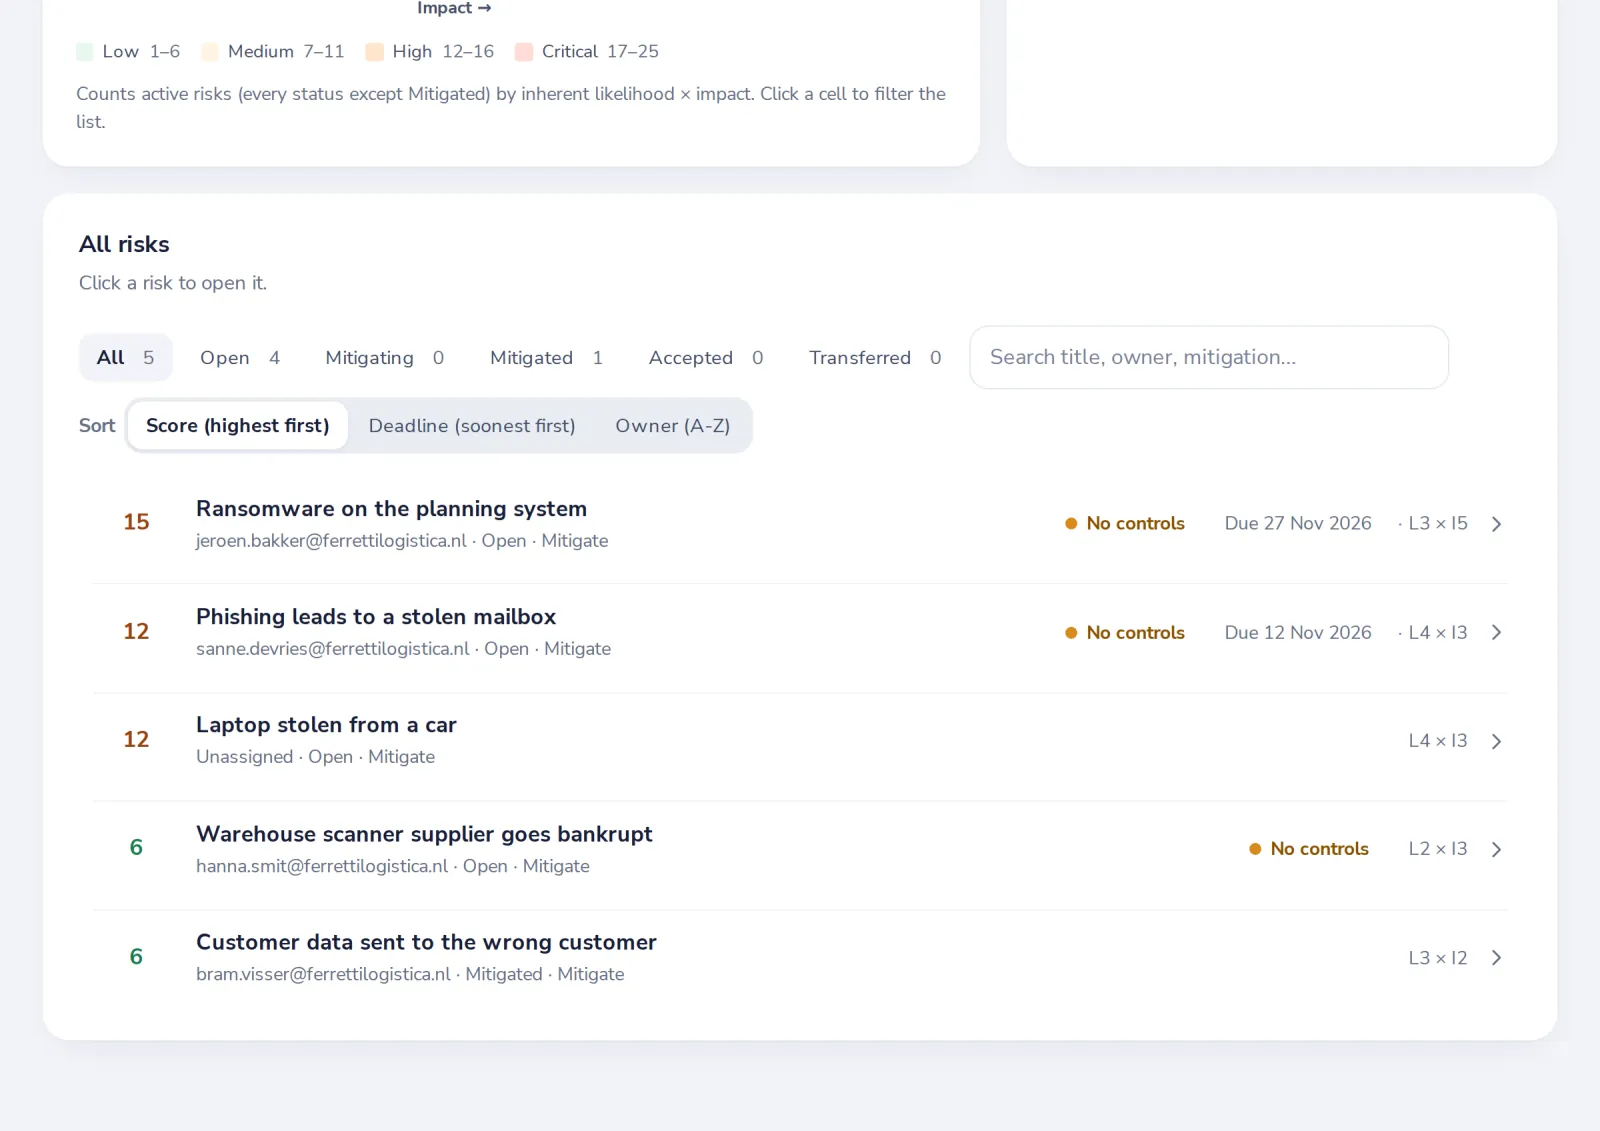Open the Laptop stolen from a car risk
Viewport: 1600px width, 1131px height.
(x=800, y=741)
